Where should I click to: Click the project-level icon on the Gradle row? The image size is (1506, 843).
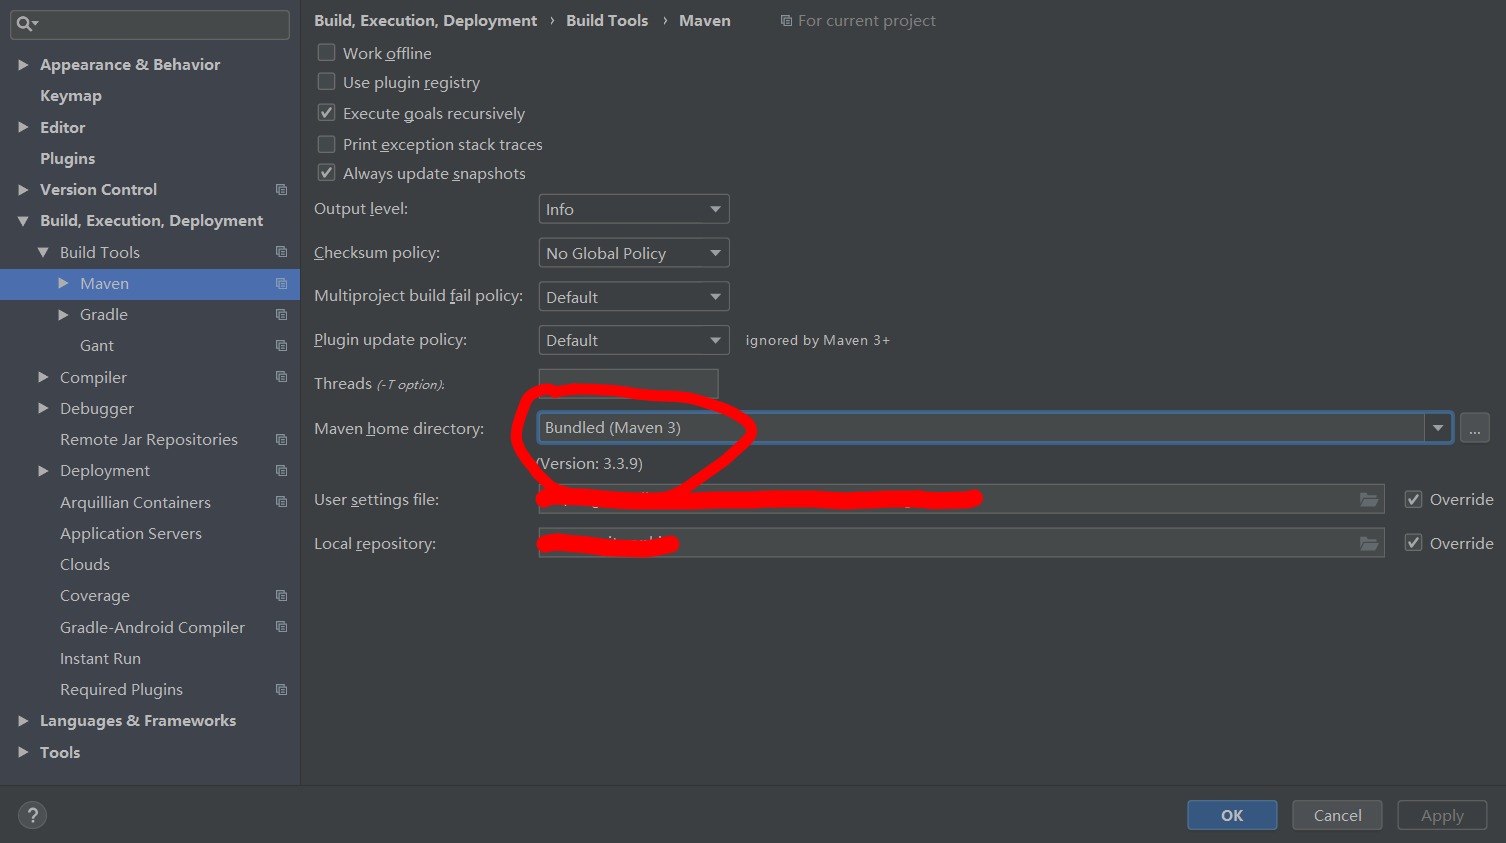[281, 315]
